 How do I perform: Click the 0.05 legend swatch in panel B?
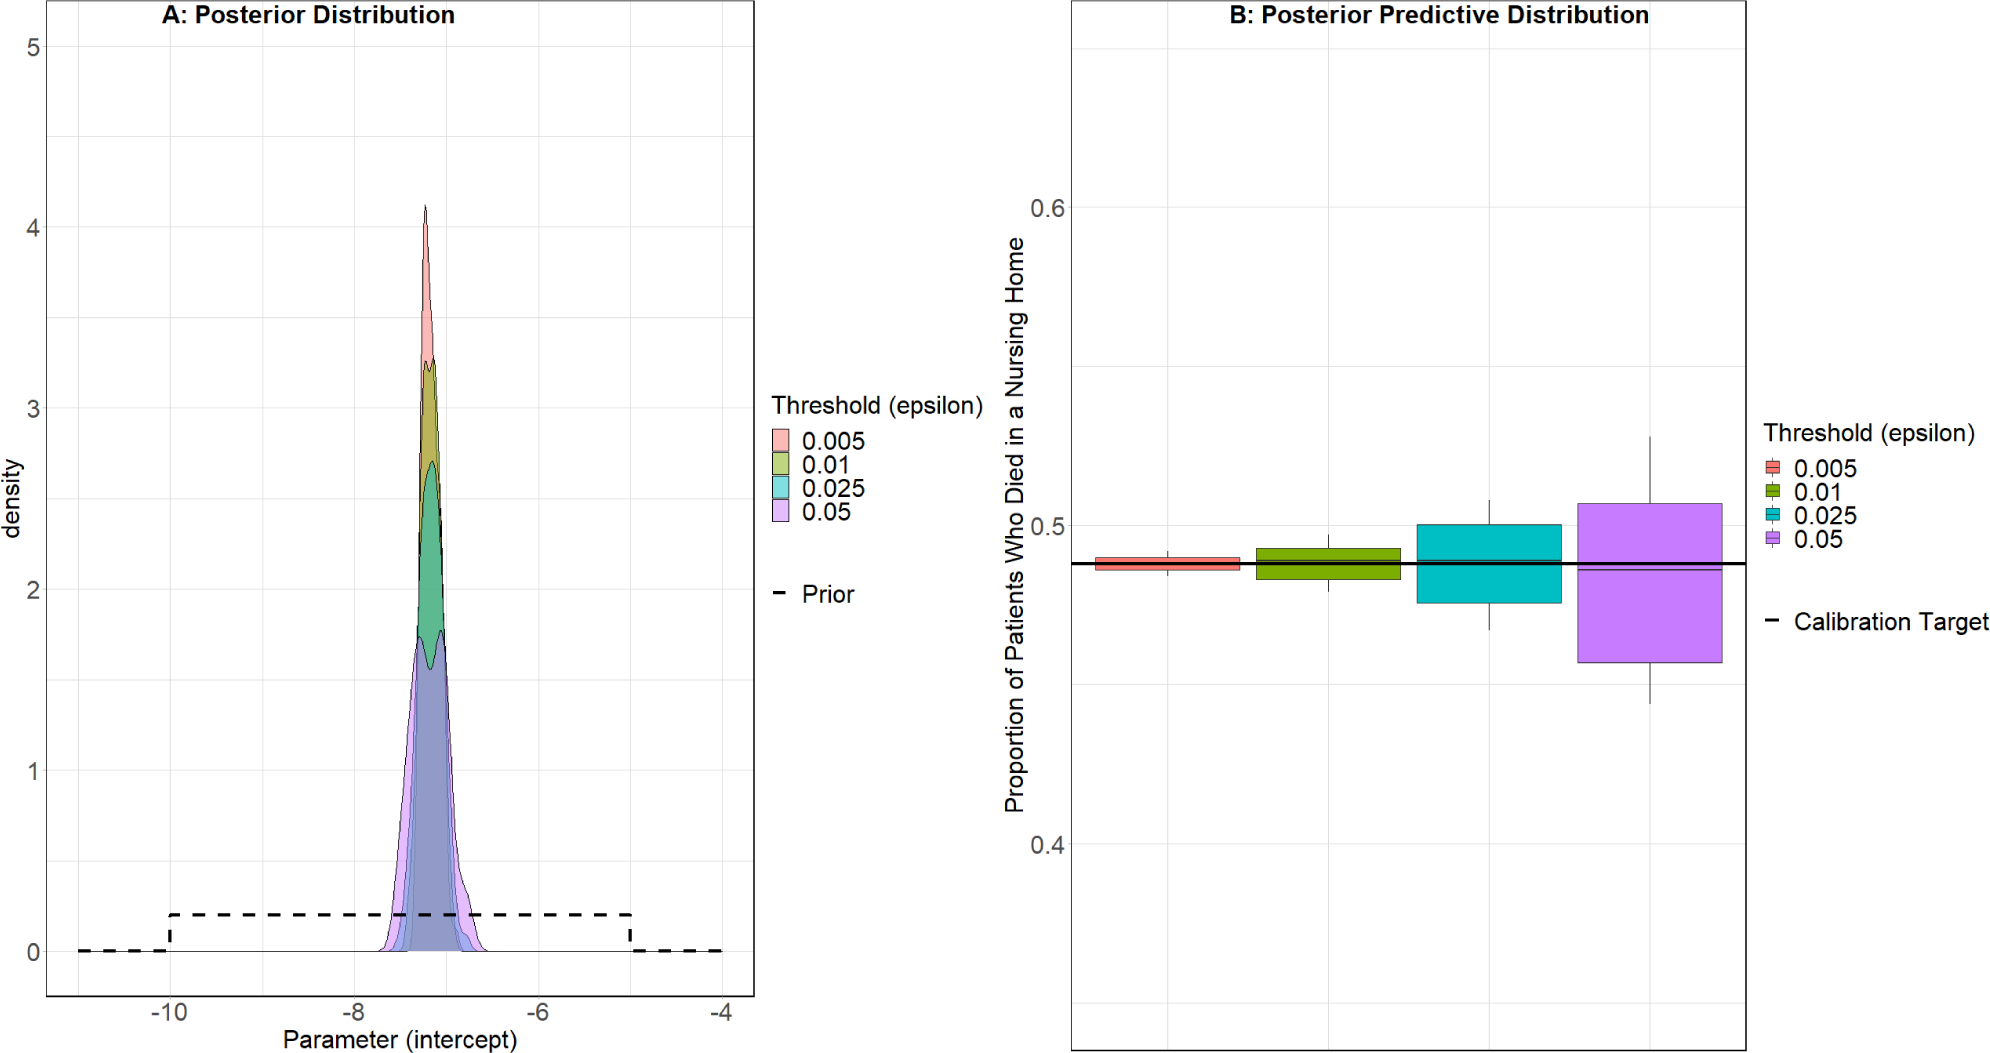point(1773,538)
